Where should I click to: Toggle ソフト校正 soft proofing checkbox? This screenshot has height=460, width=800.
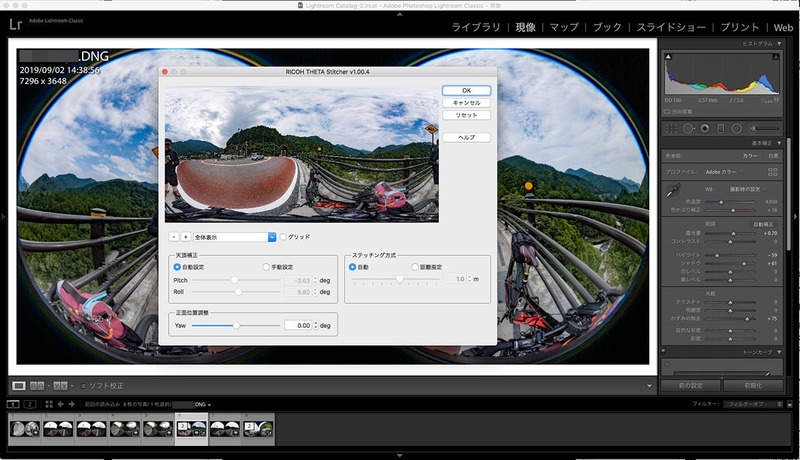pos(84,386)
